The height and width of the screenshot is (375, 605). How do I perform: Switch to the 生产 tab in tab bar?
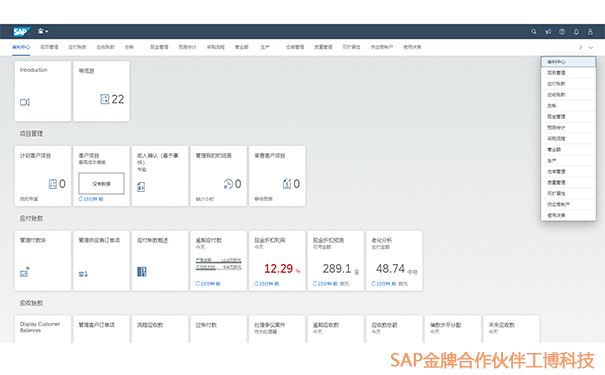[265, 47]
